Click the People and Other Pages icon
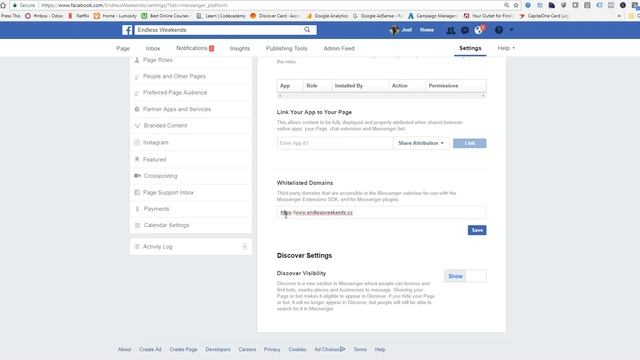 [x=137, y=76]
